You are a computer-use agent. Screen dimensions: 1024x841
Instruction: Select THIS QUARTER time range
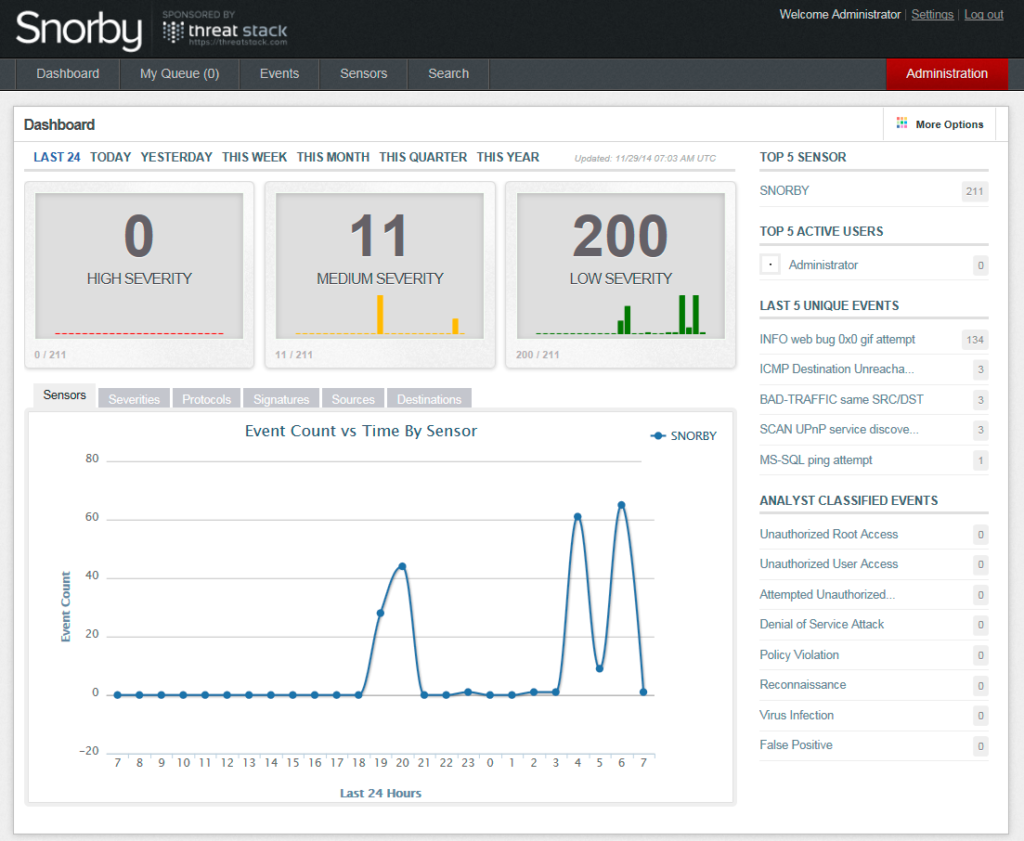pyautogui.click(x=423, y=157)
